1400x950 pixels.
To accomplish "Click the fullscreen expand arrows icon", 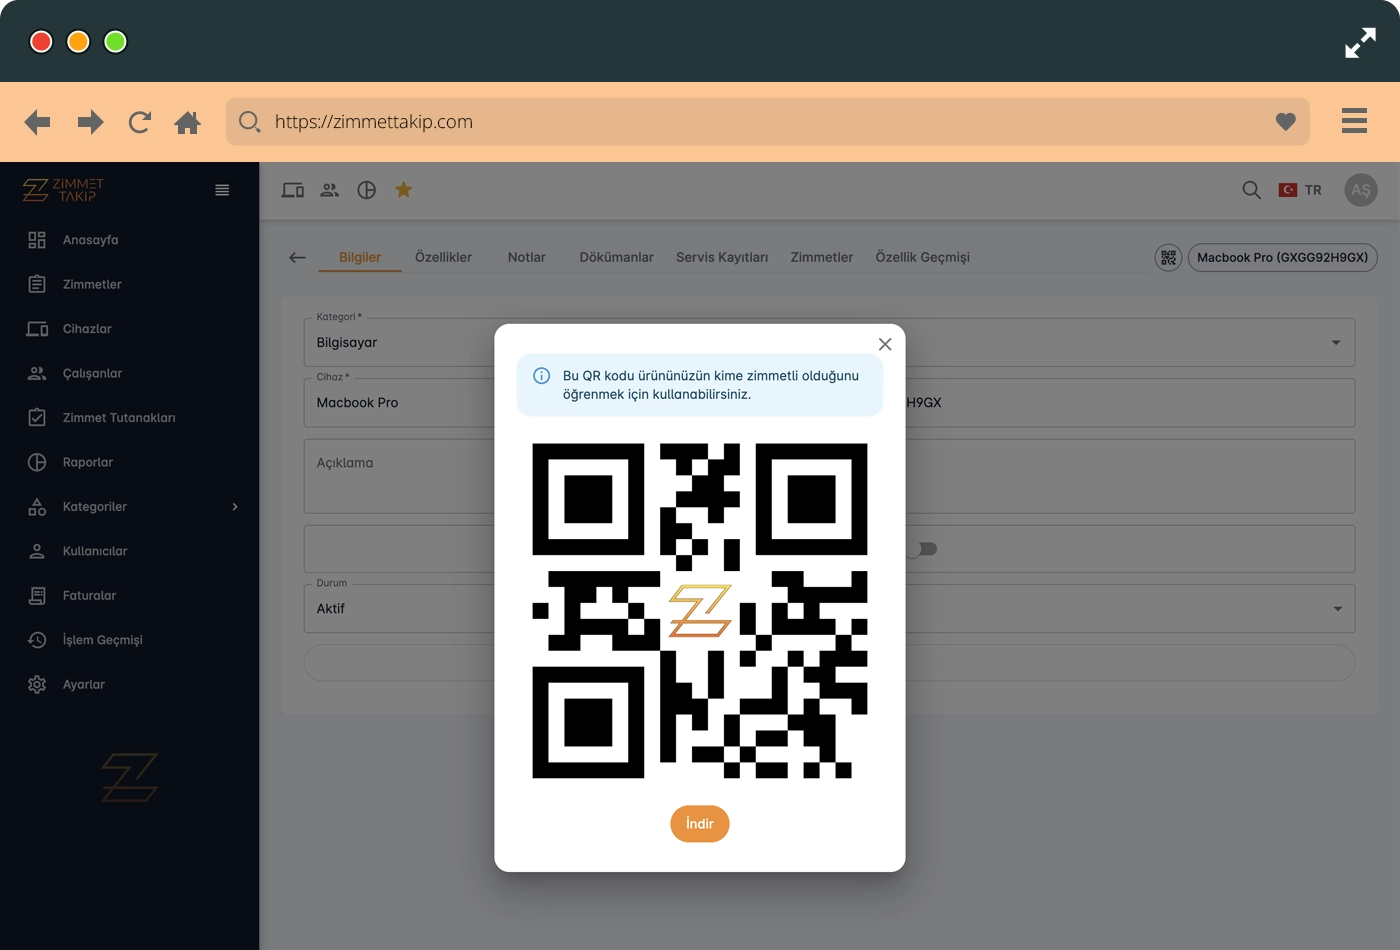I will click(1360, 43).
